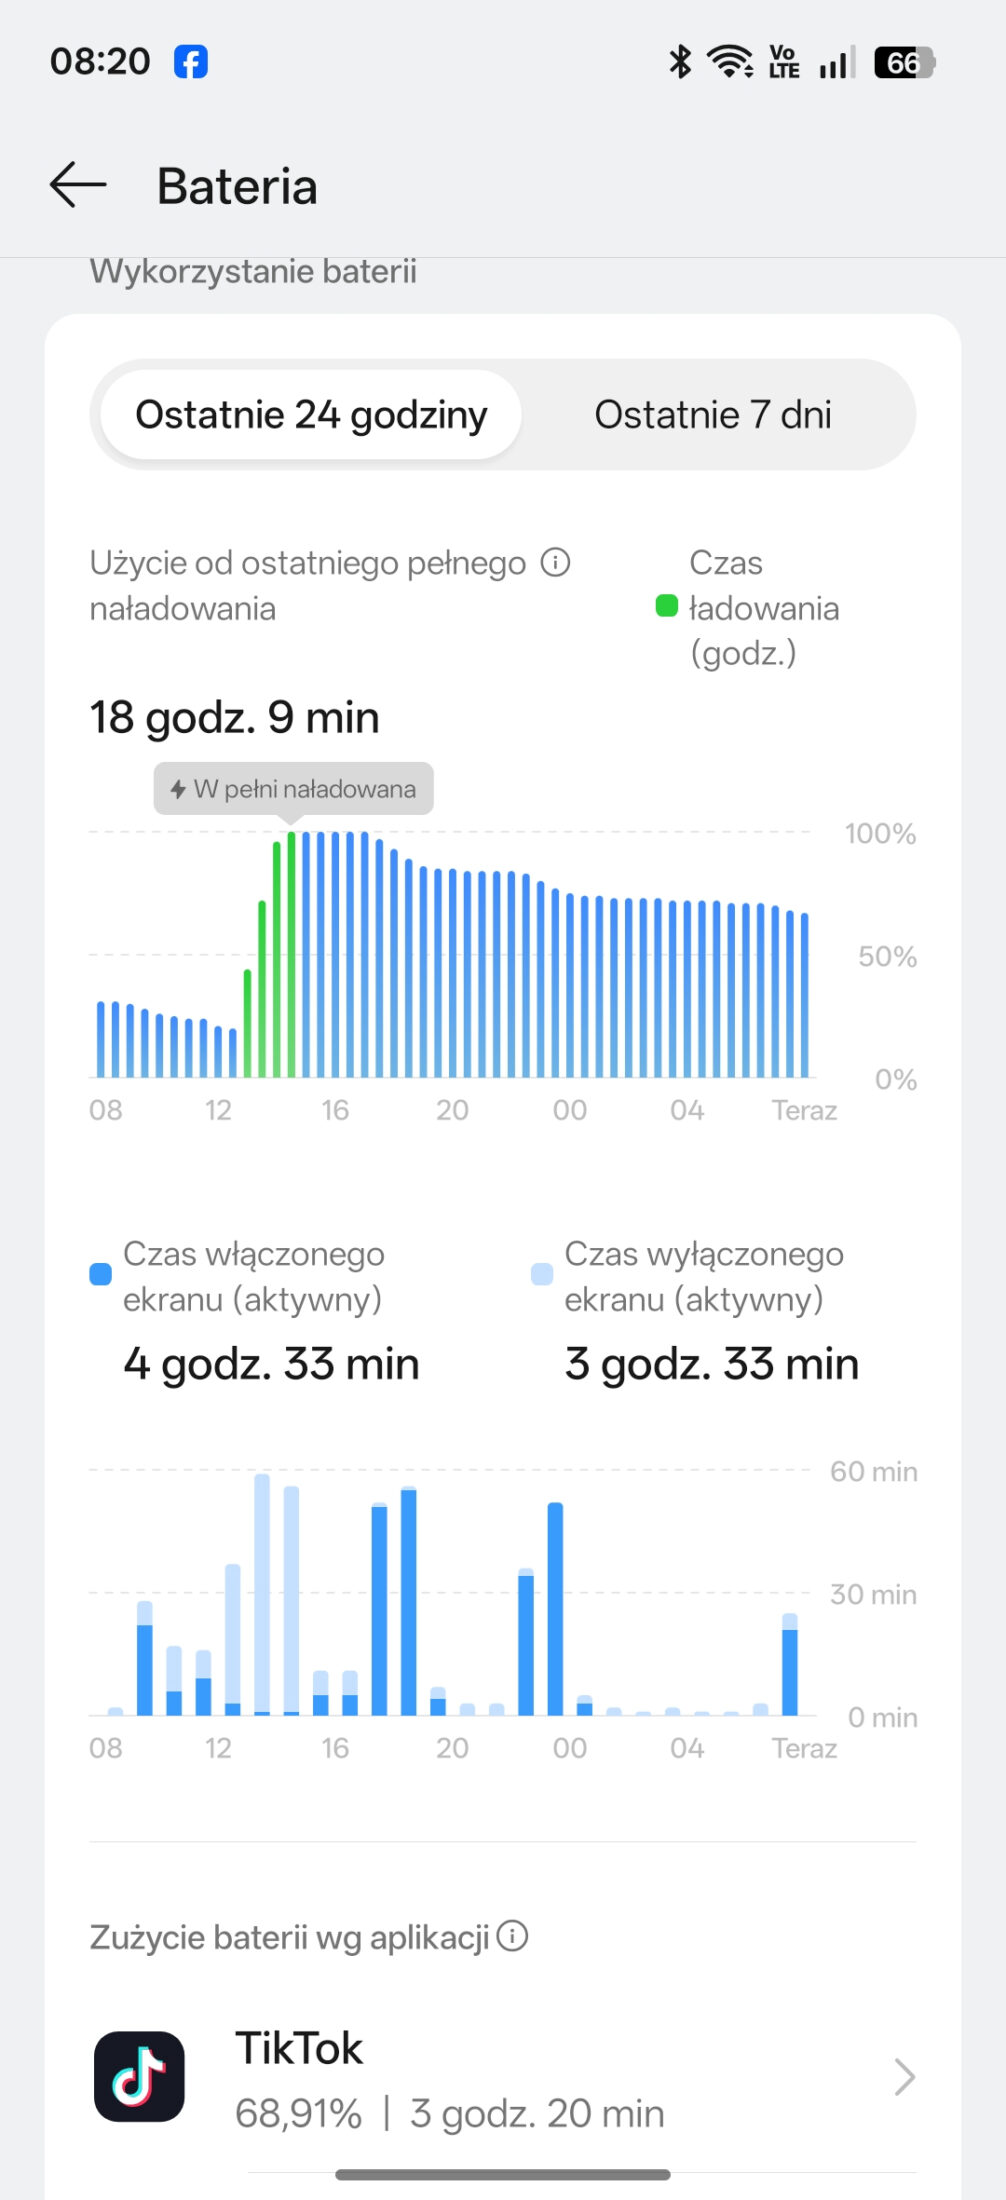Tap the back arrow icon
The image size is (1006, 2200).
(x=78, y=185)
